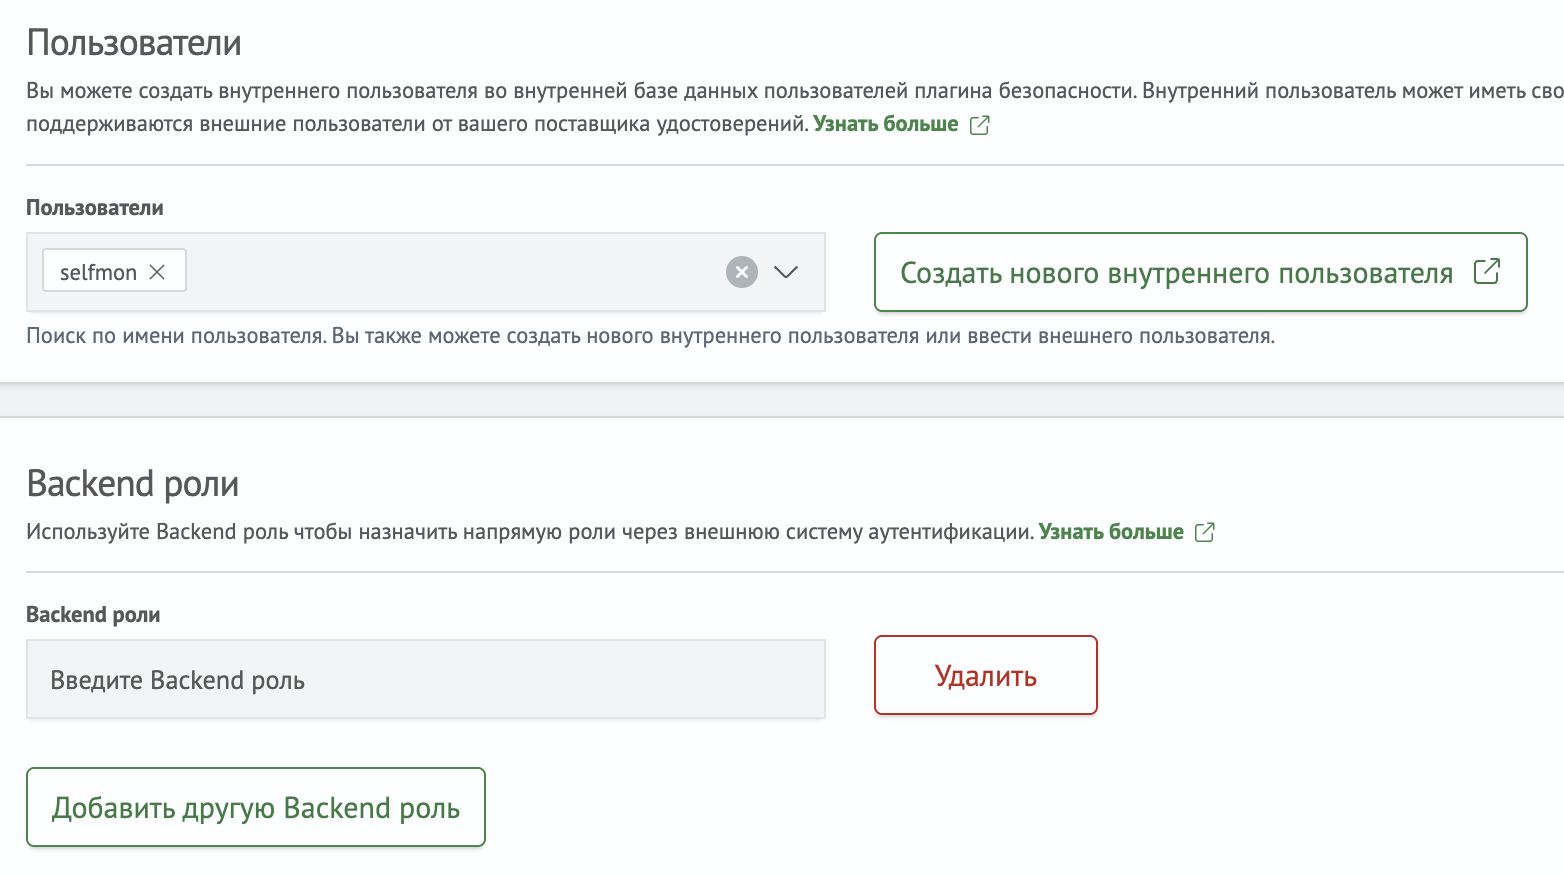
Task: Click the bold Пользователи field label
Action: point(95,208)
